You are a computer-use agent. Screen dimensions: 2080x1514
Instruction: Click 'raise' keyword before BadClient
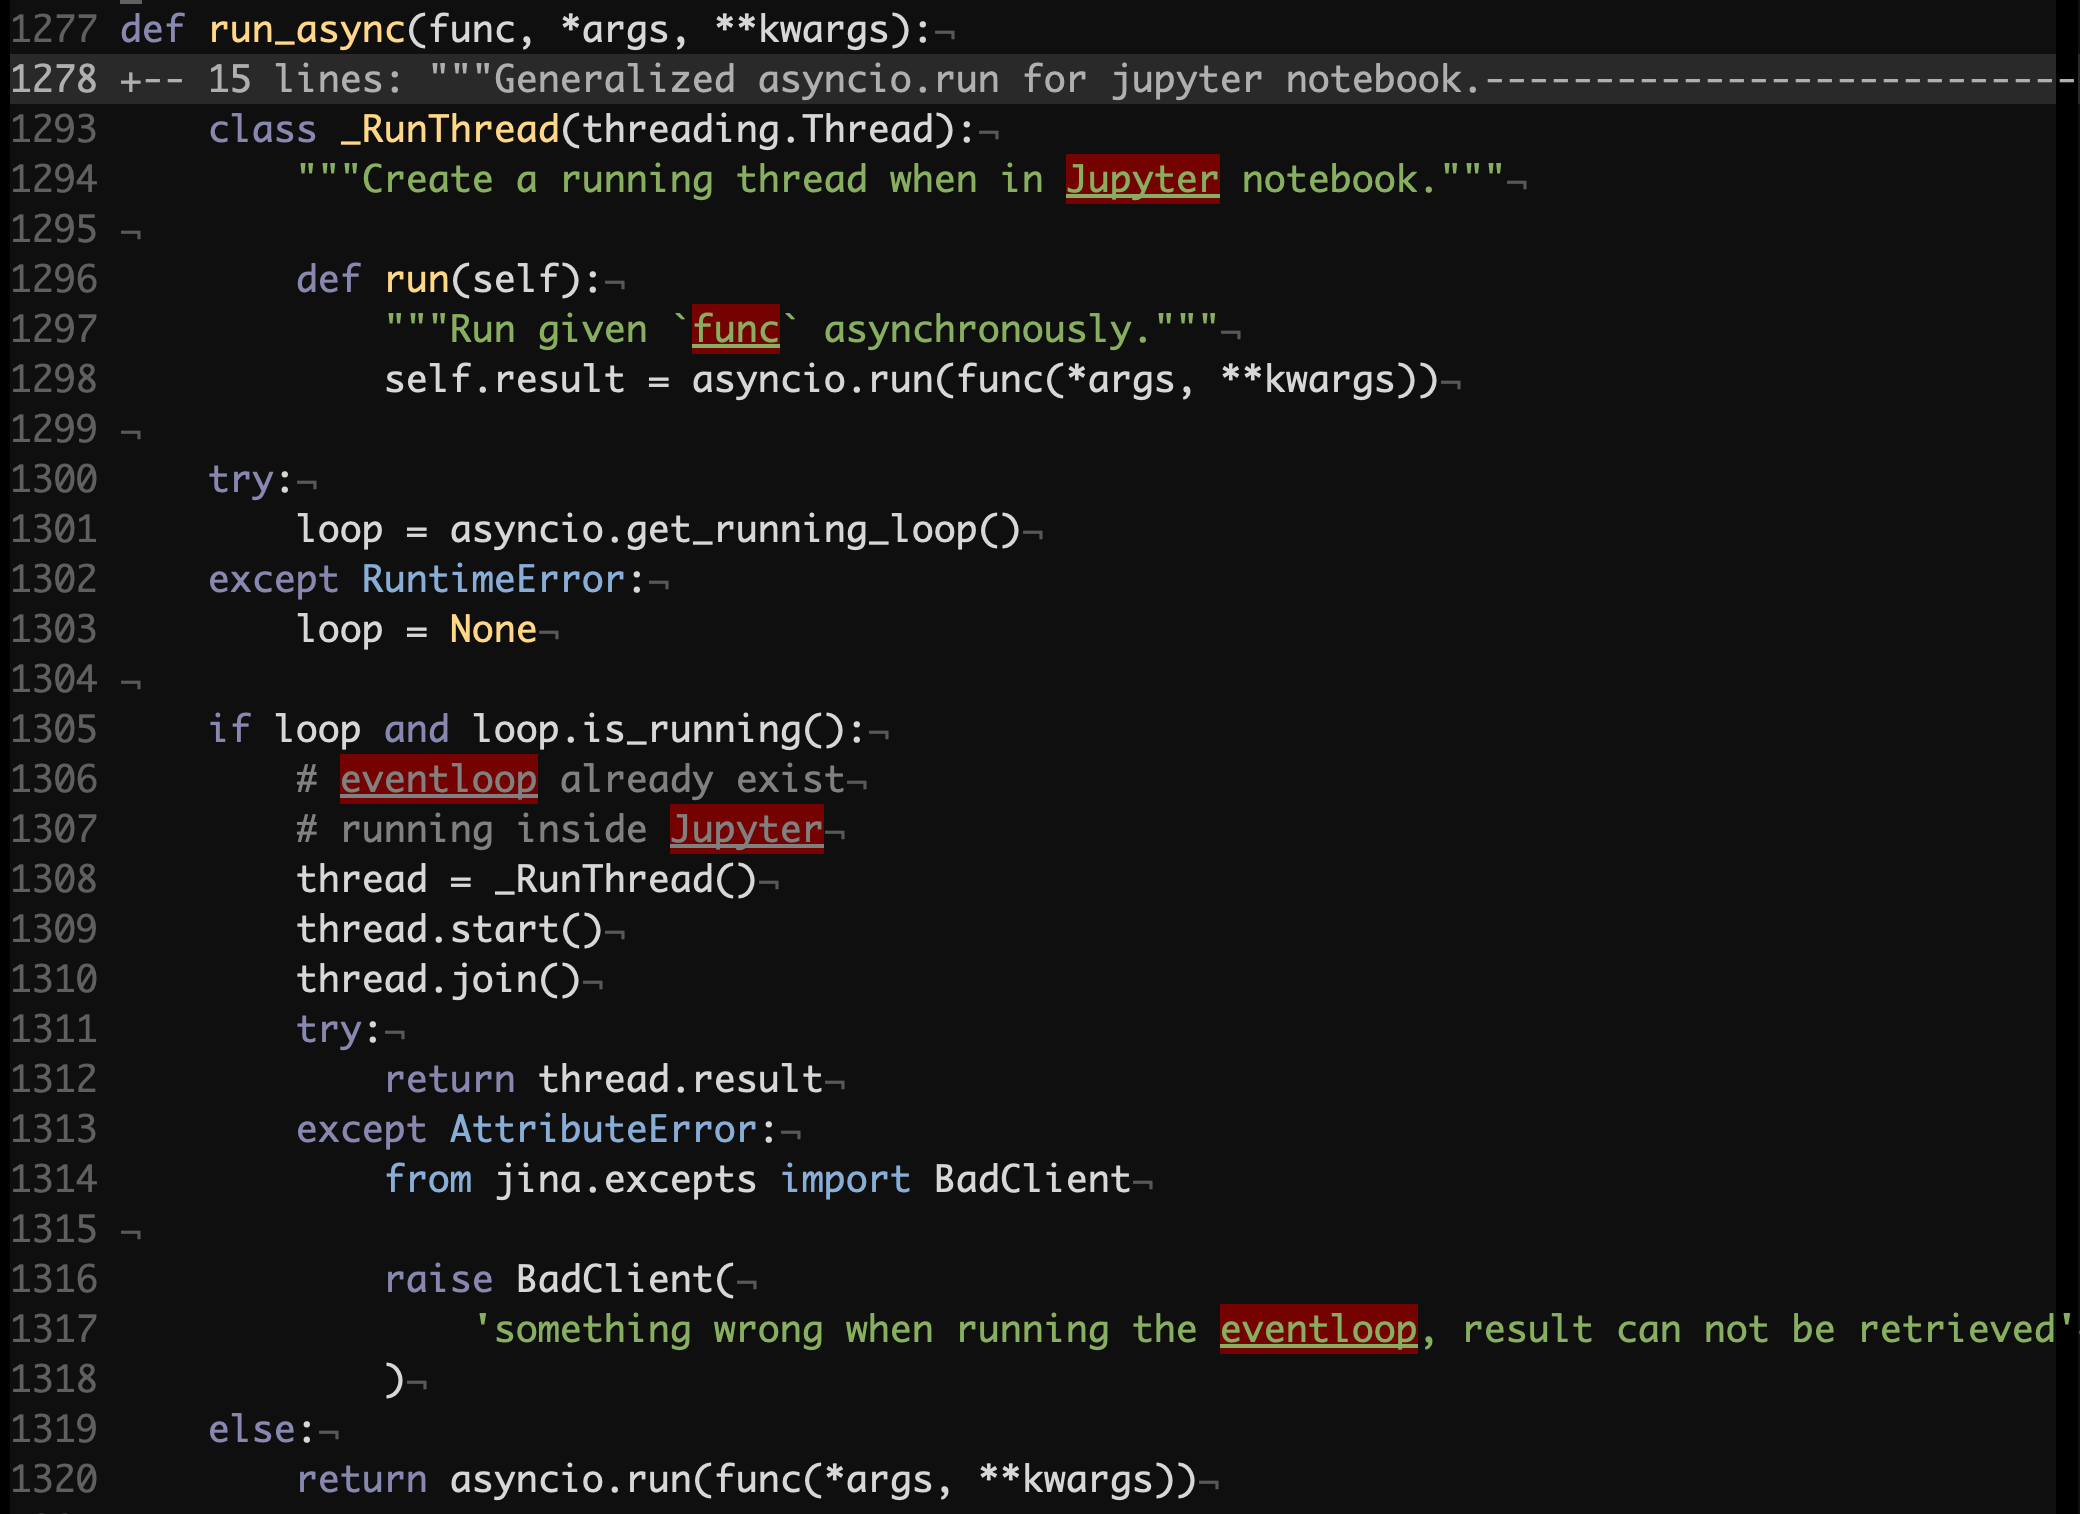tap(438, 1279)
